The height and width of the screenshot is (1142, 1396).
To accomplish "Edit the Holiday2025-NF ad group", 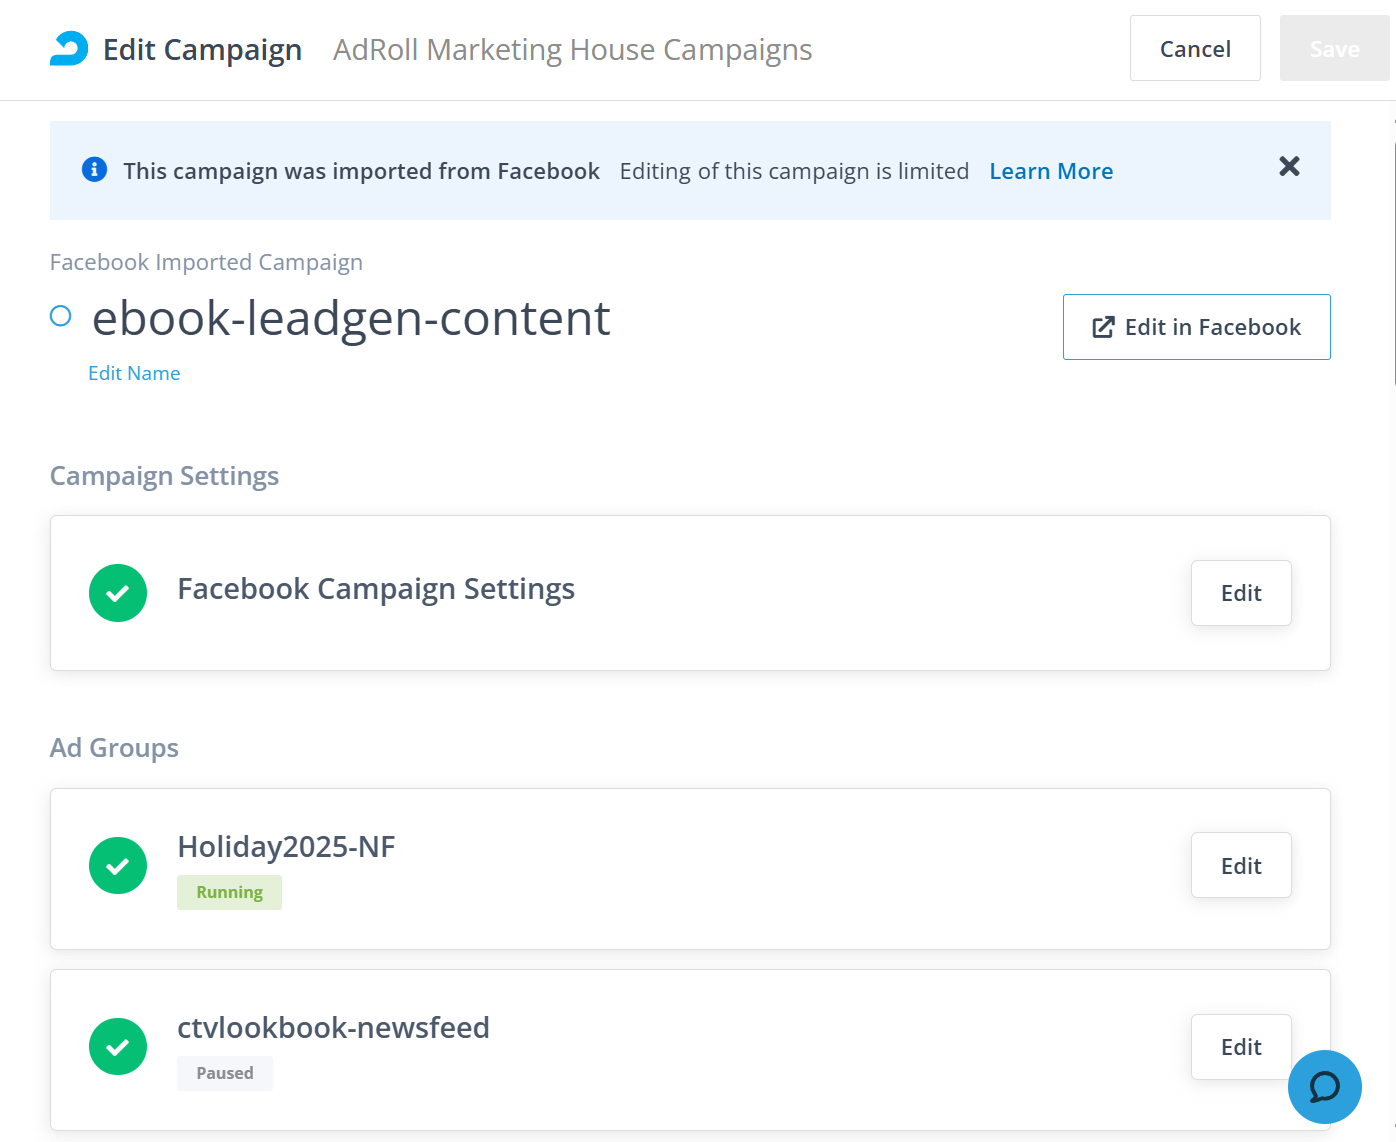I will [x=1241, y=866].
